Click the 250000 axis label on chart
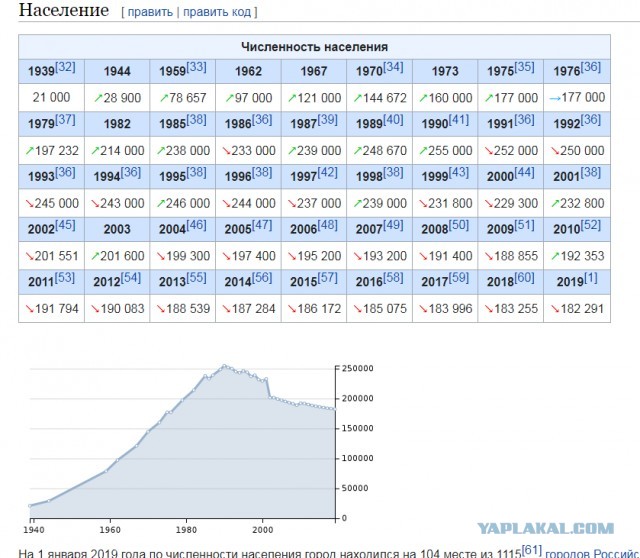Viewport: 640px width, 558px height. click(x=358, y=369)
